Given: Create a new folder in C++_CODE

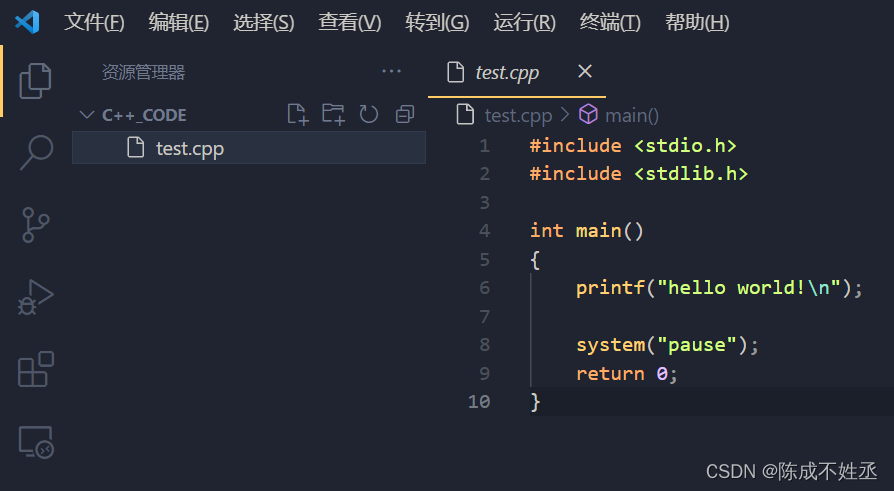Looking at the screenshot, I should coord(333,115).
